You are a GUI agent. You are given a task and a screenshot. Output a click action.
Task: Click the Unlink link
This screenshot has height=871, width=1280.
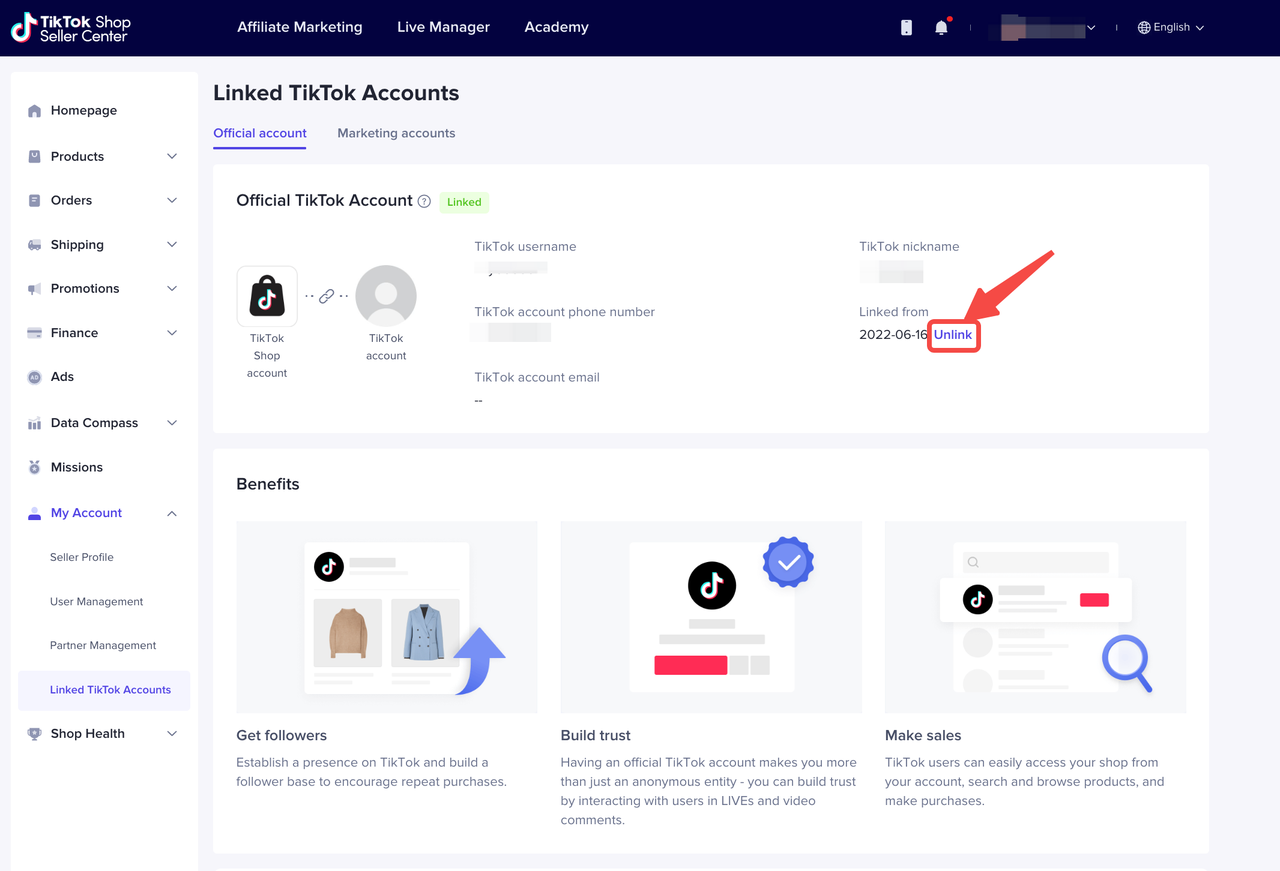pos(953,335)
